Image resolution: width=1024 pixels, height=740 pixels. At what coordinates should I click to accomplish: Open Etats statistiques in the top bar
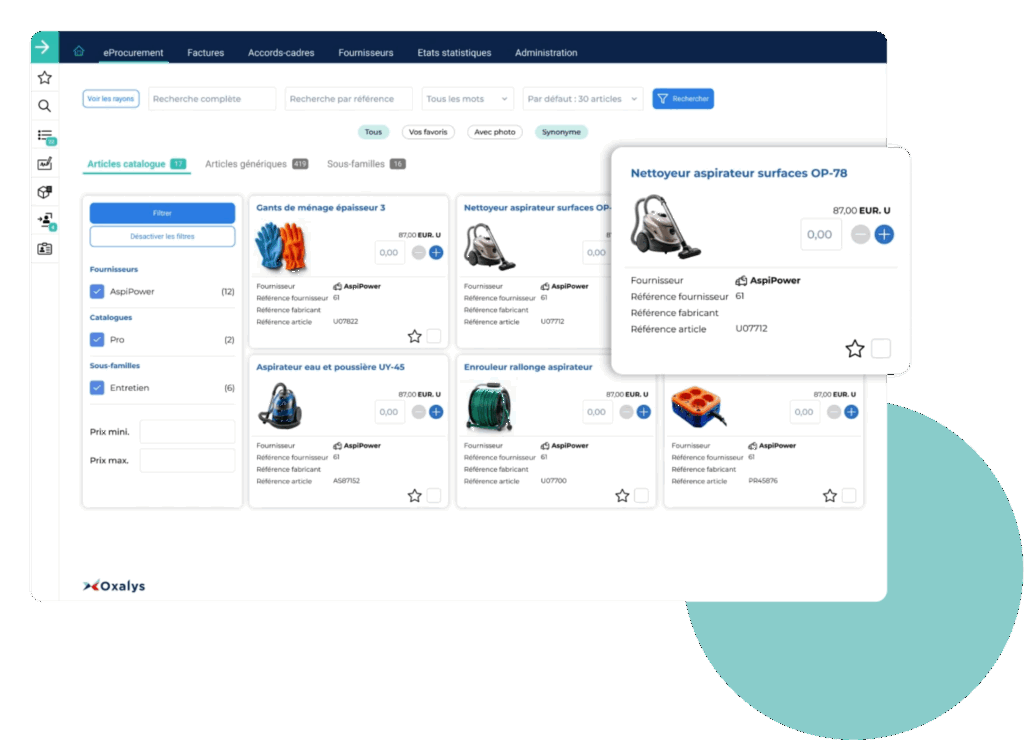coord(455,53)
